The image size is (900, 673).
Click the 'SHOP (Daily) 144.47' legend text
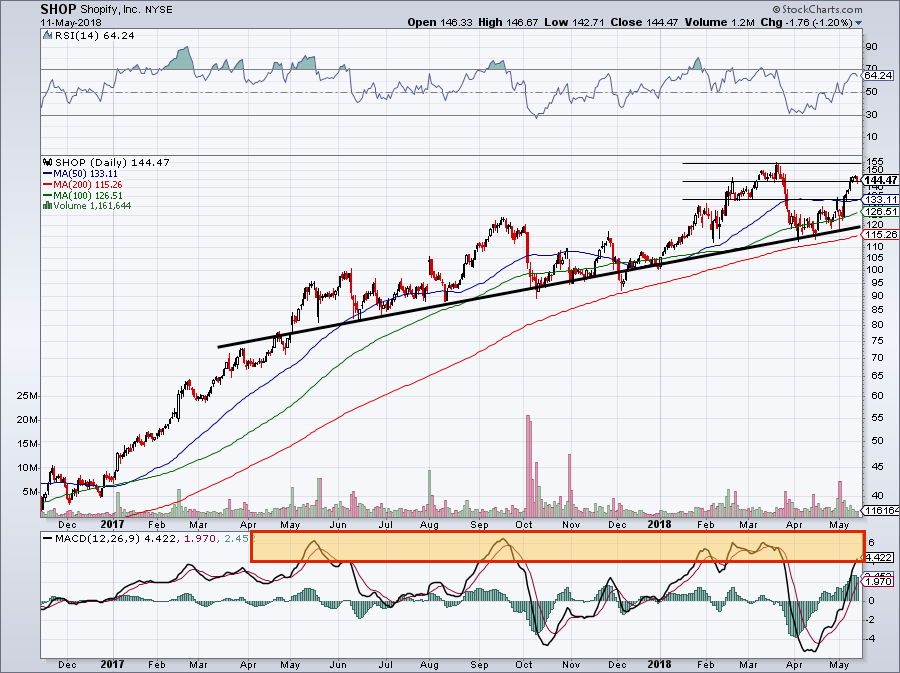point(112,163)
